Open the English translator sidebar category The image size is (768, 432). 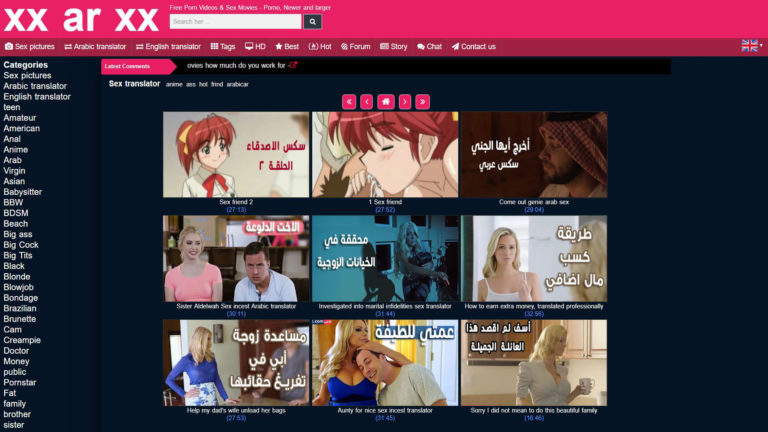tap(37, 97)
